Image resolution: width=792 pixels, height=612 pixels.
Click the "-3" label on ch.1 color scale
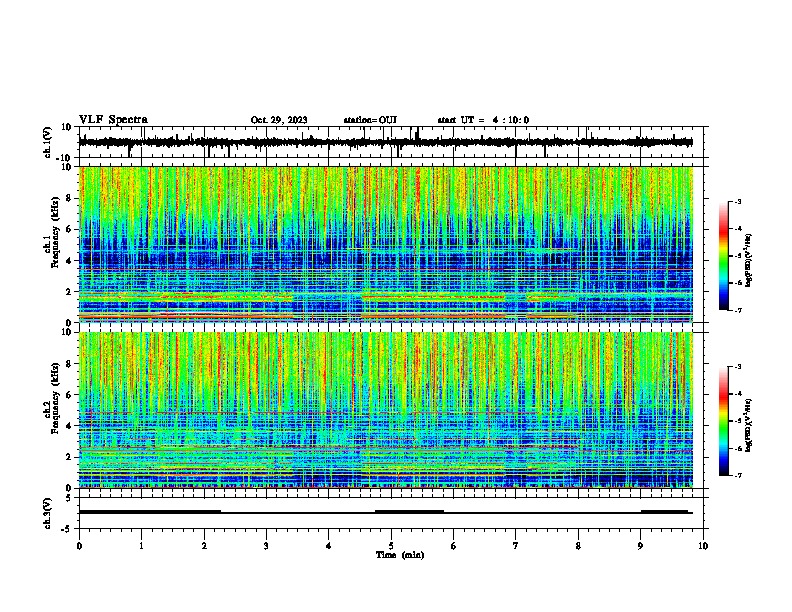tap(737, 201)
